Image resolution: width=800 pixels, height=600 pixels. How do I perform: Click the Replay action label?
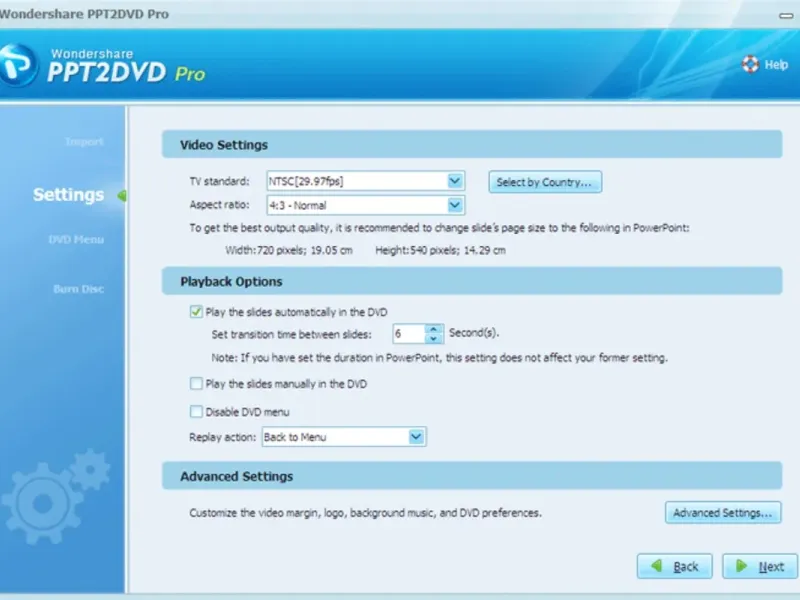[222, 437]
